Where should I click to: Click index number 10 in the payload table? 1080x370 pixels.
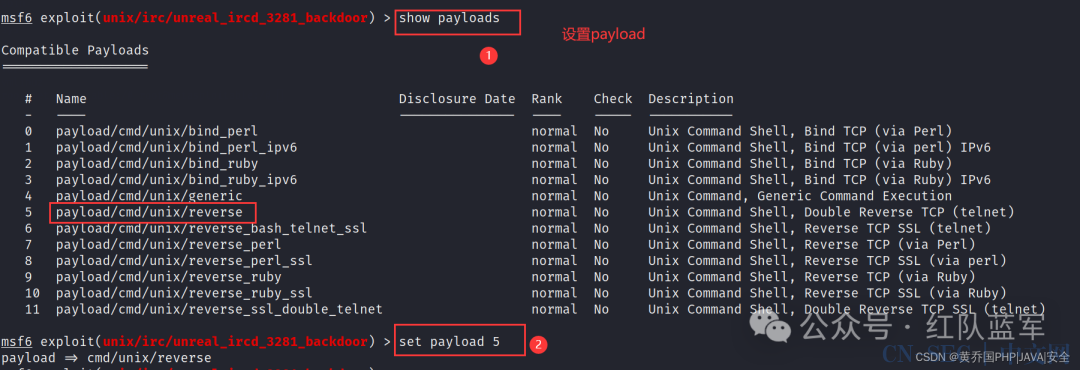point(32,293)
